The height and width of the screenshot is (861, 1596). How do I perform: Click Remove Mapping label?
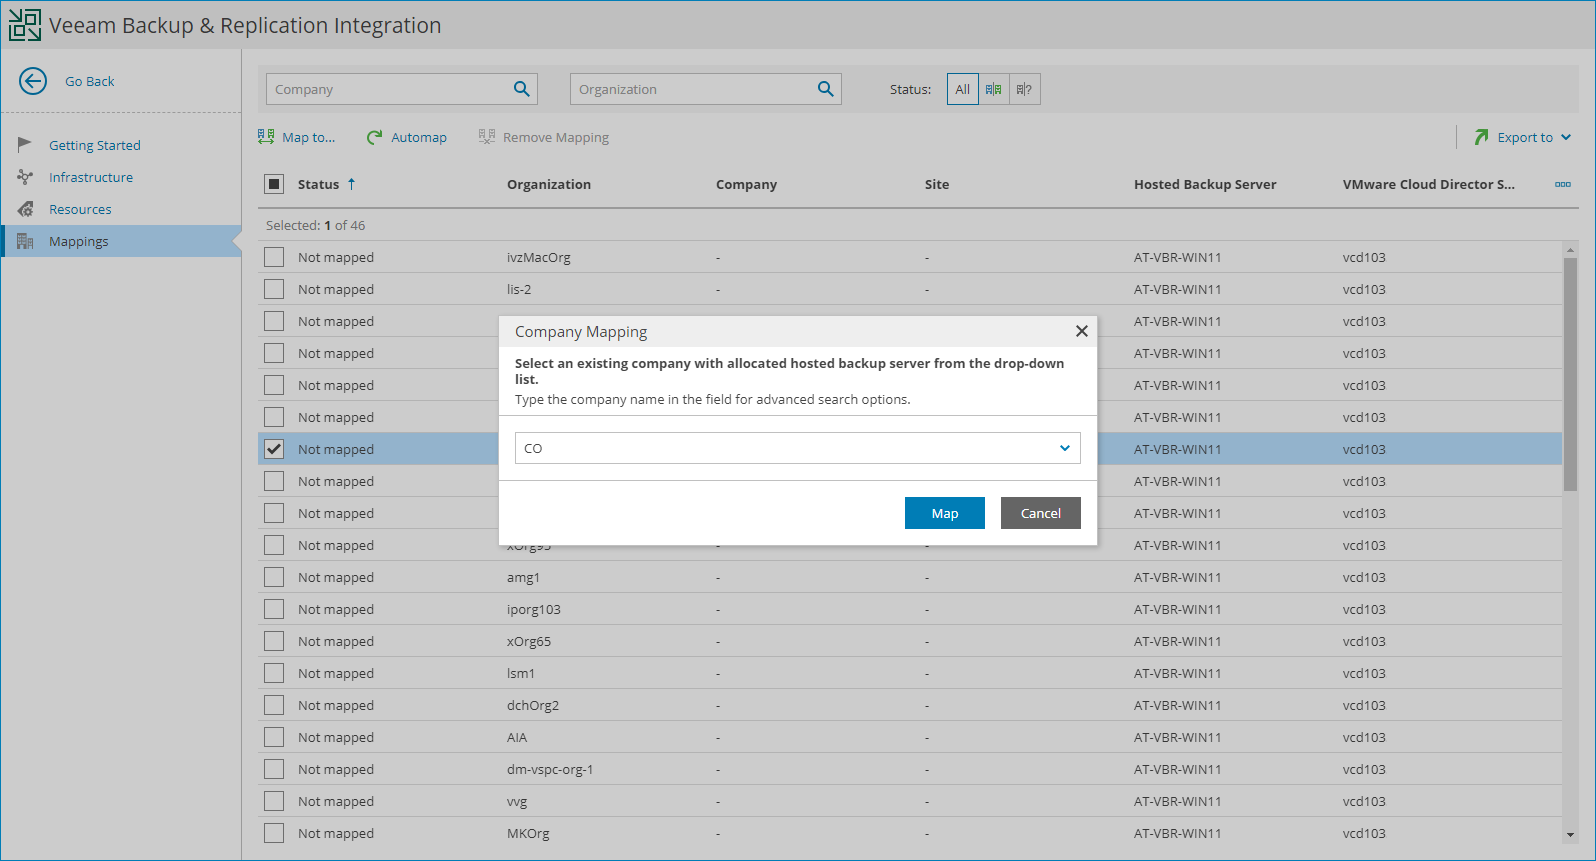tap(556, 137)
